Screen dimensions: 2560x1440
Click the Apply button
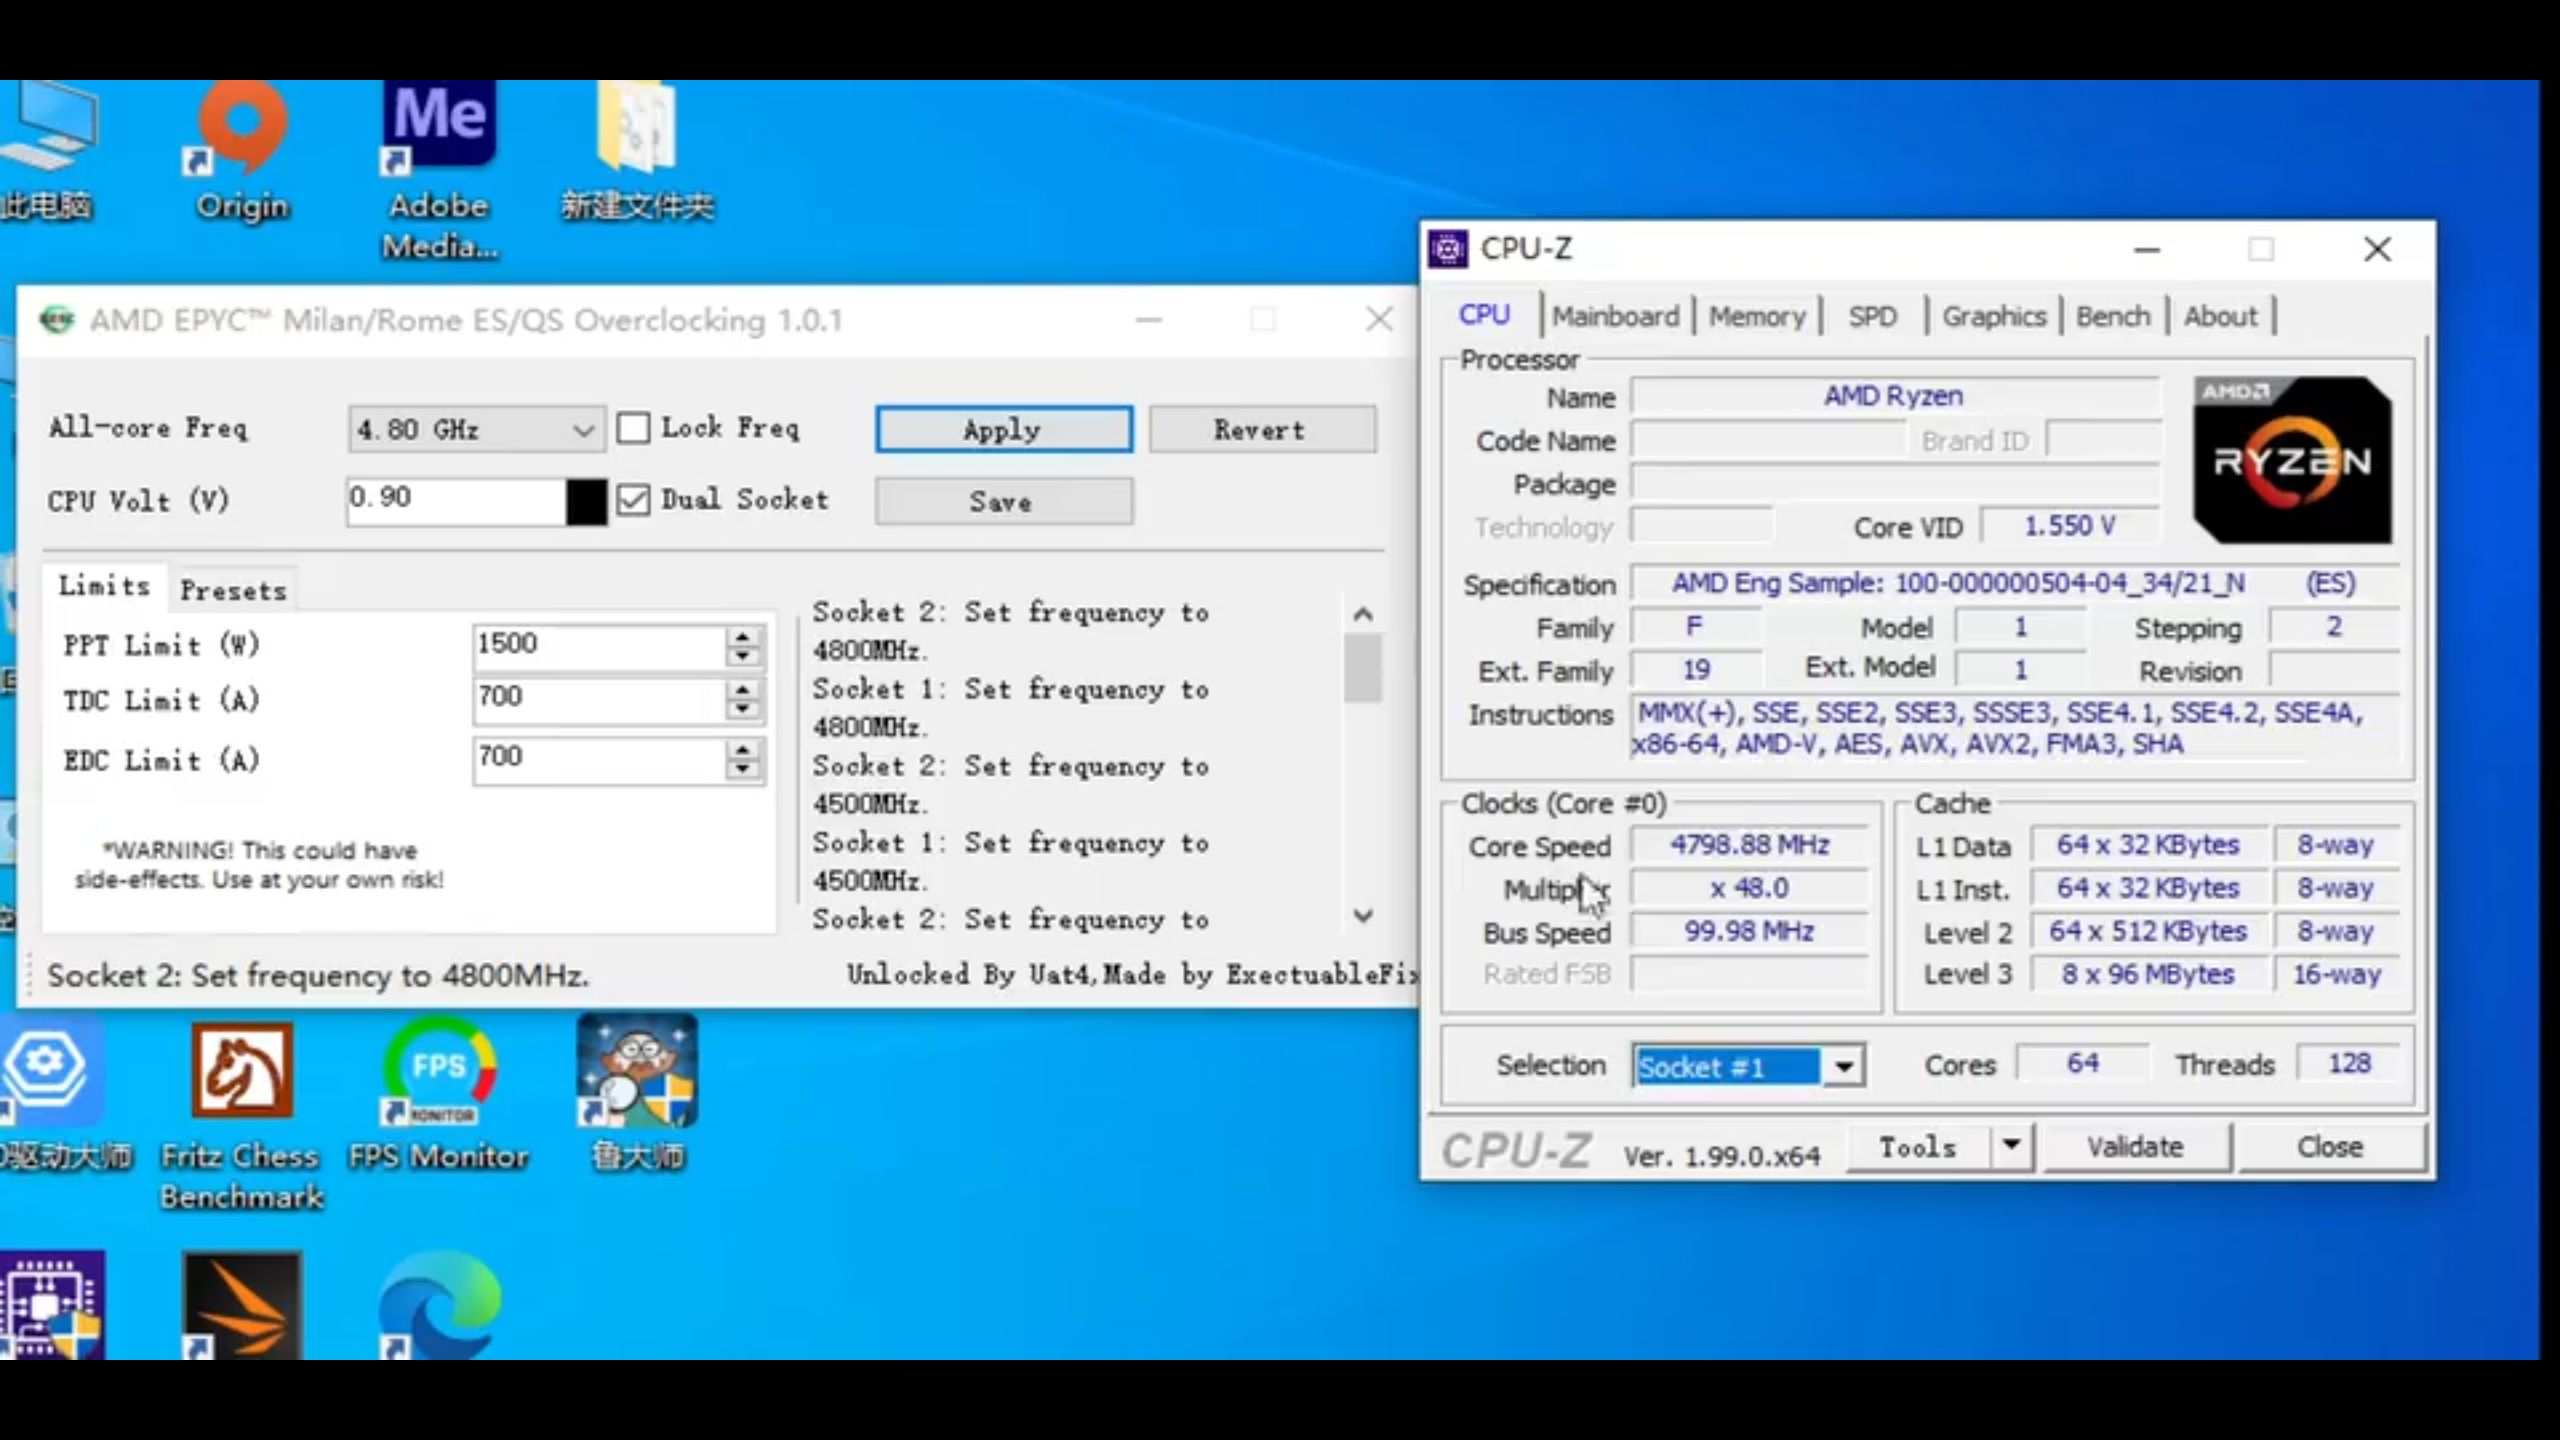coord(1004,429)
